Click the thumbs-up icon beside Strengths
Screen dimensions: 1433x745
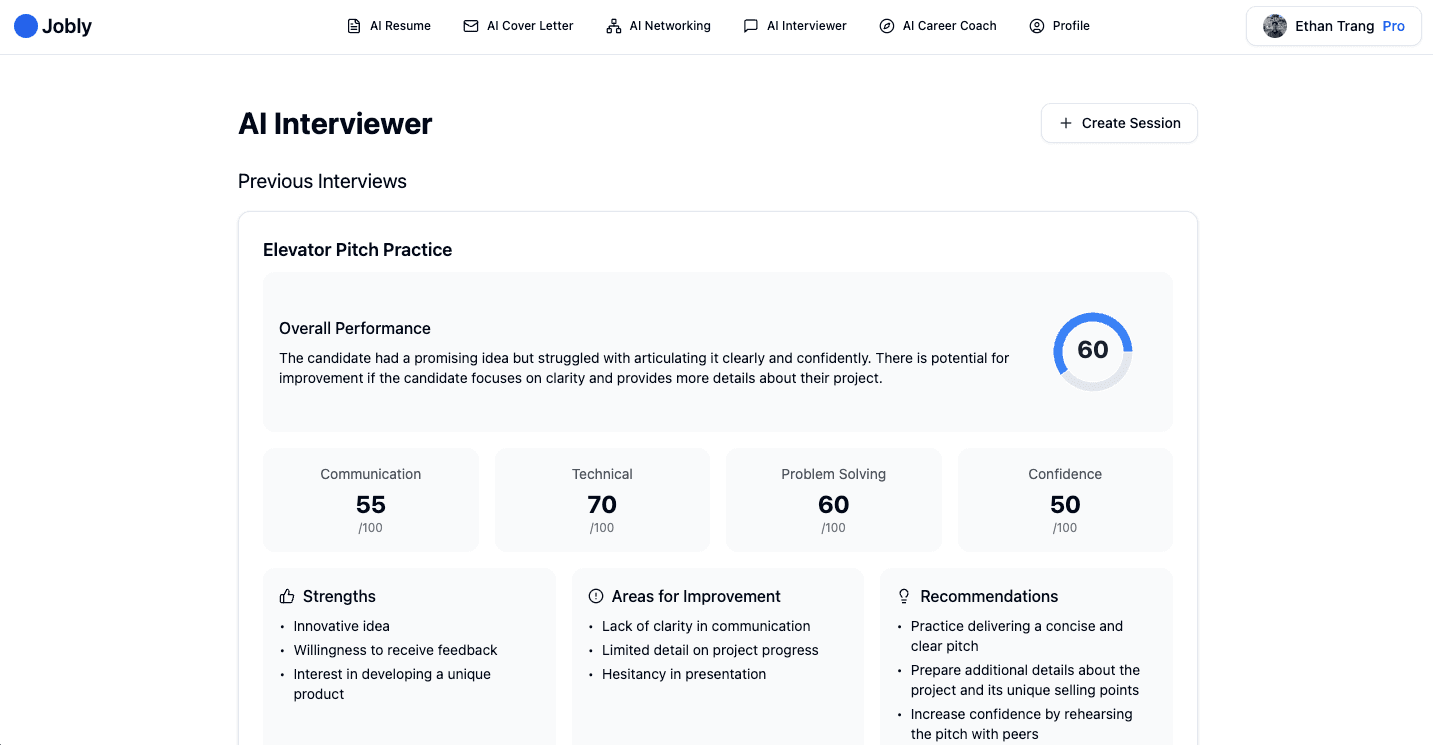(285, 595)
